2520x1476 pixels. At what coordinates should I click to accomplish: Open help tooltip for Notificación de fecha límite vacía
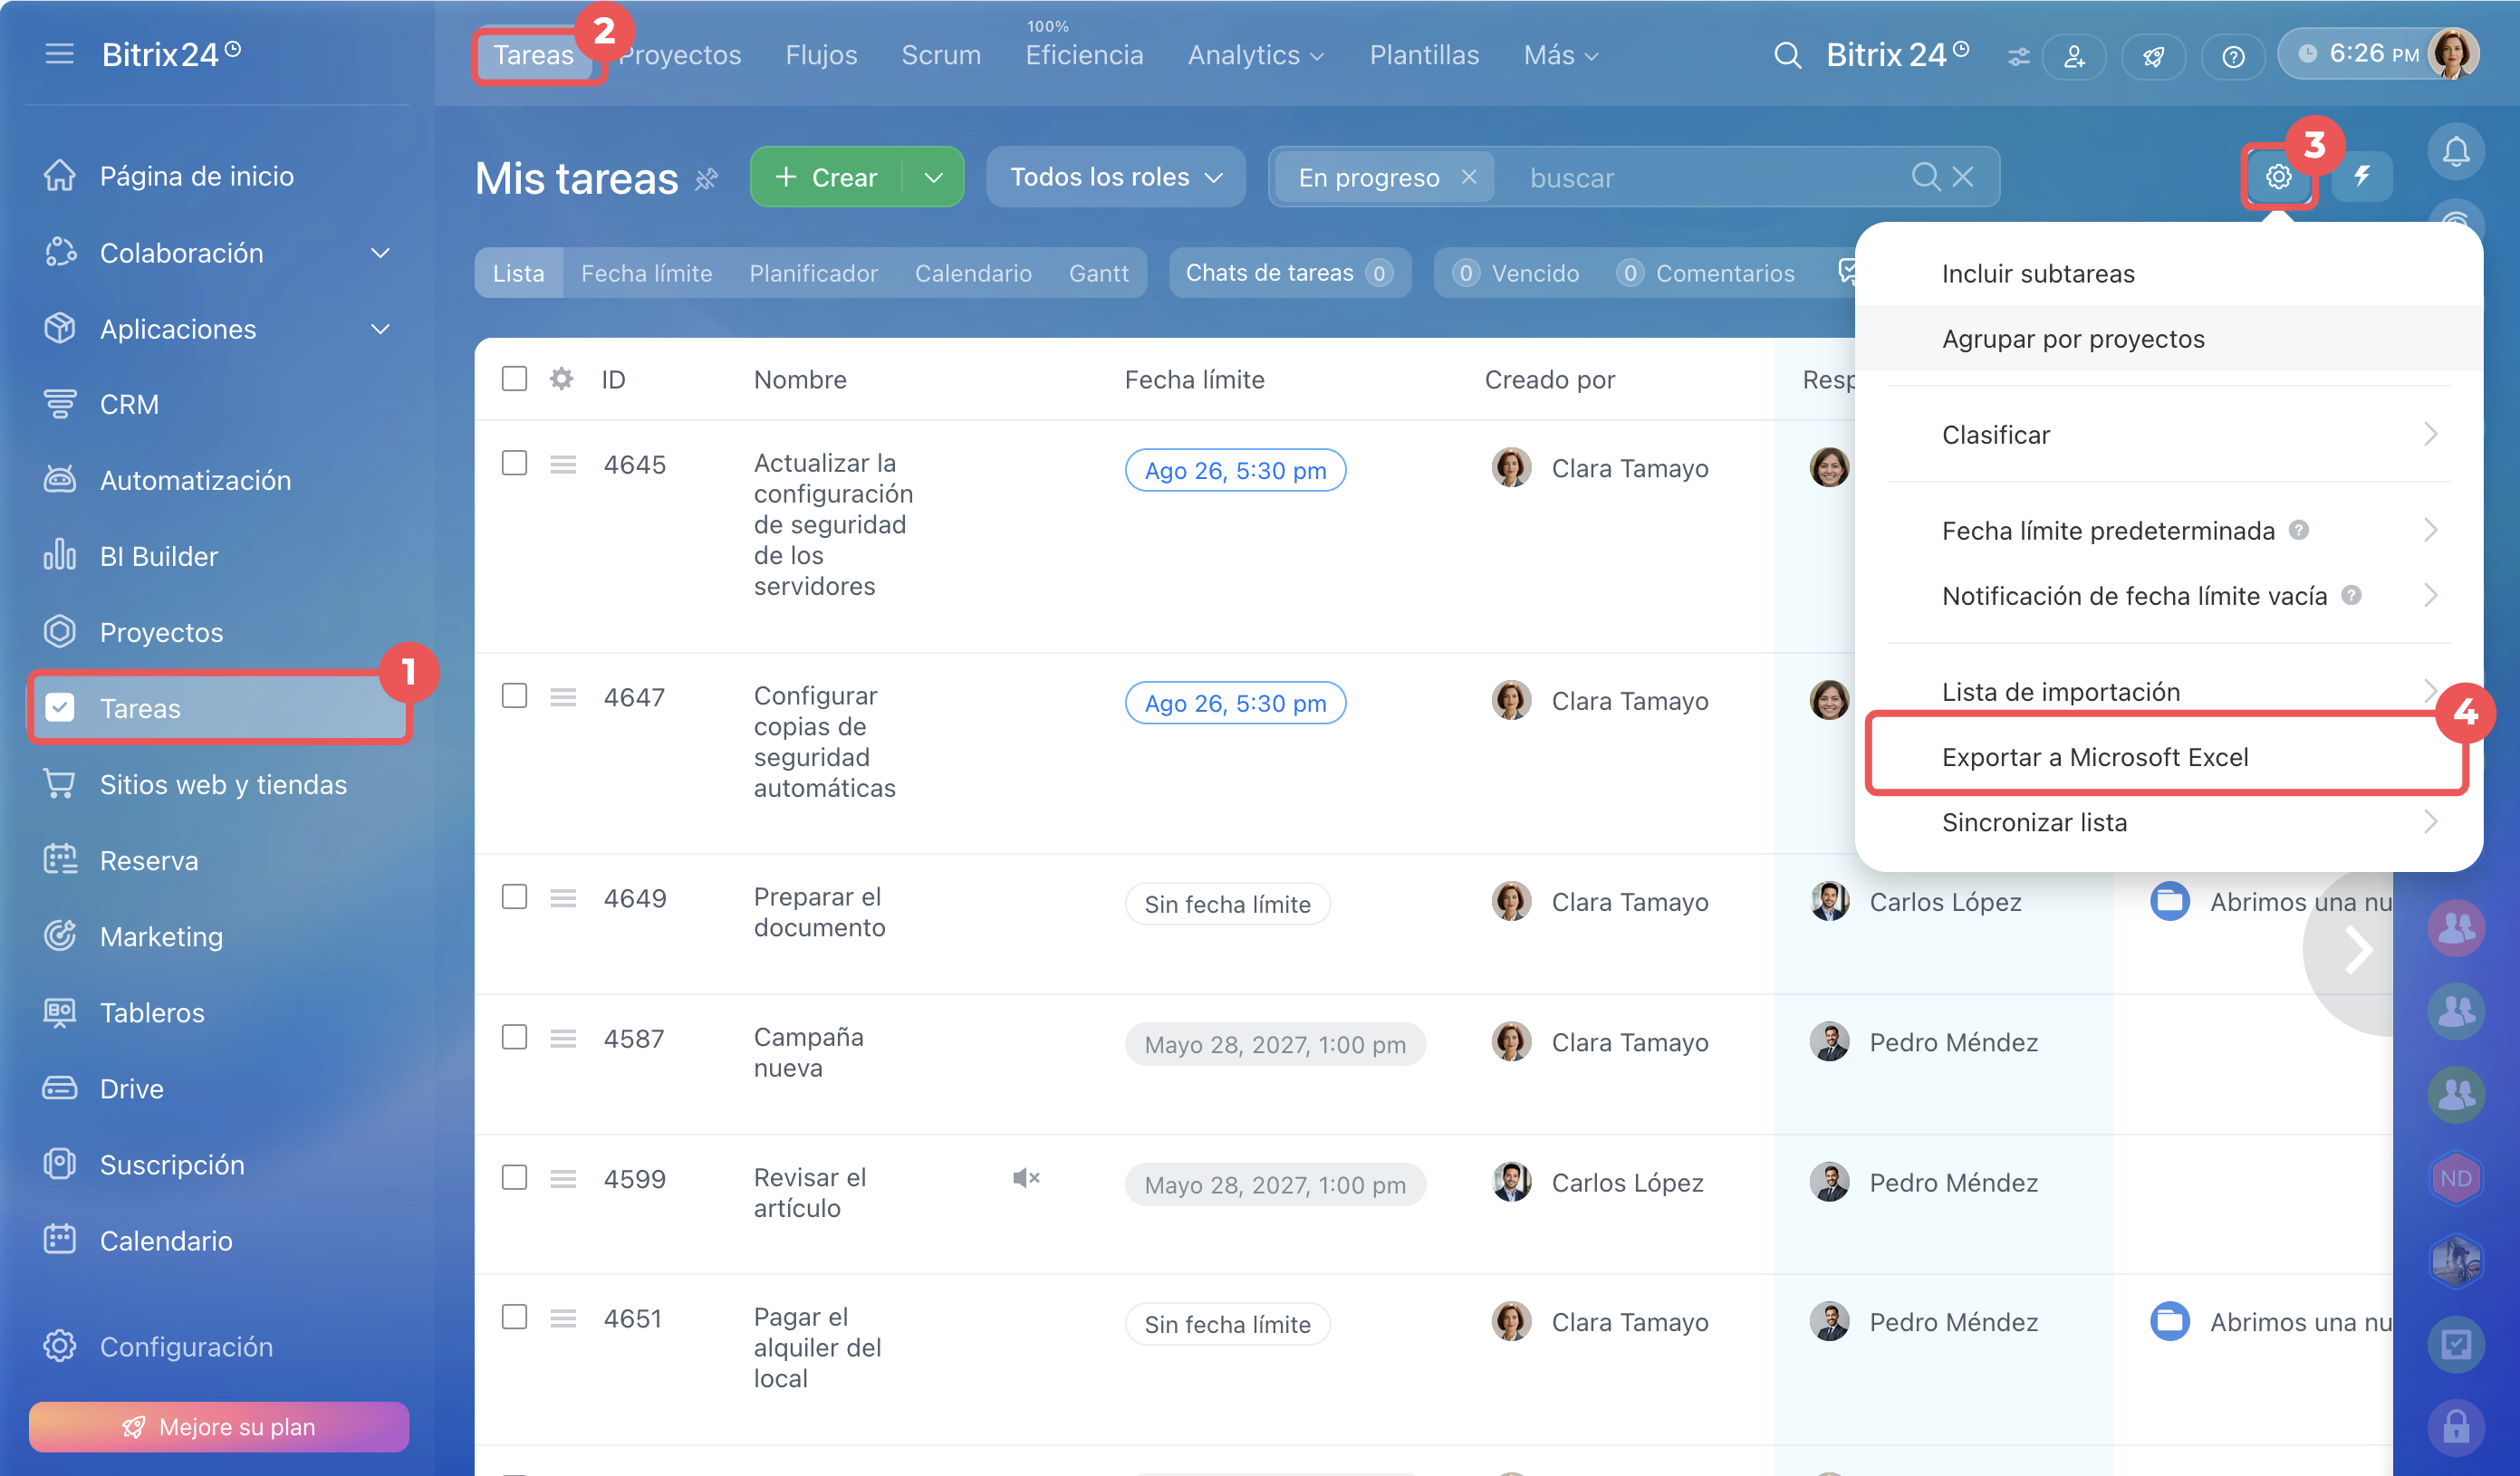(x=2352, y=595)
